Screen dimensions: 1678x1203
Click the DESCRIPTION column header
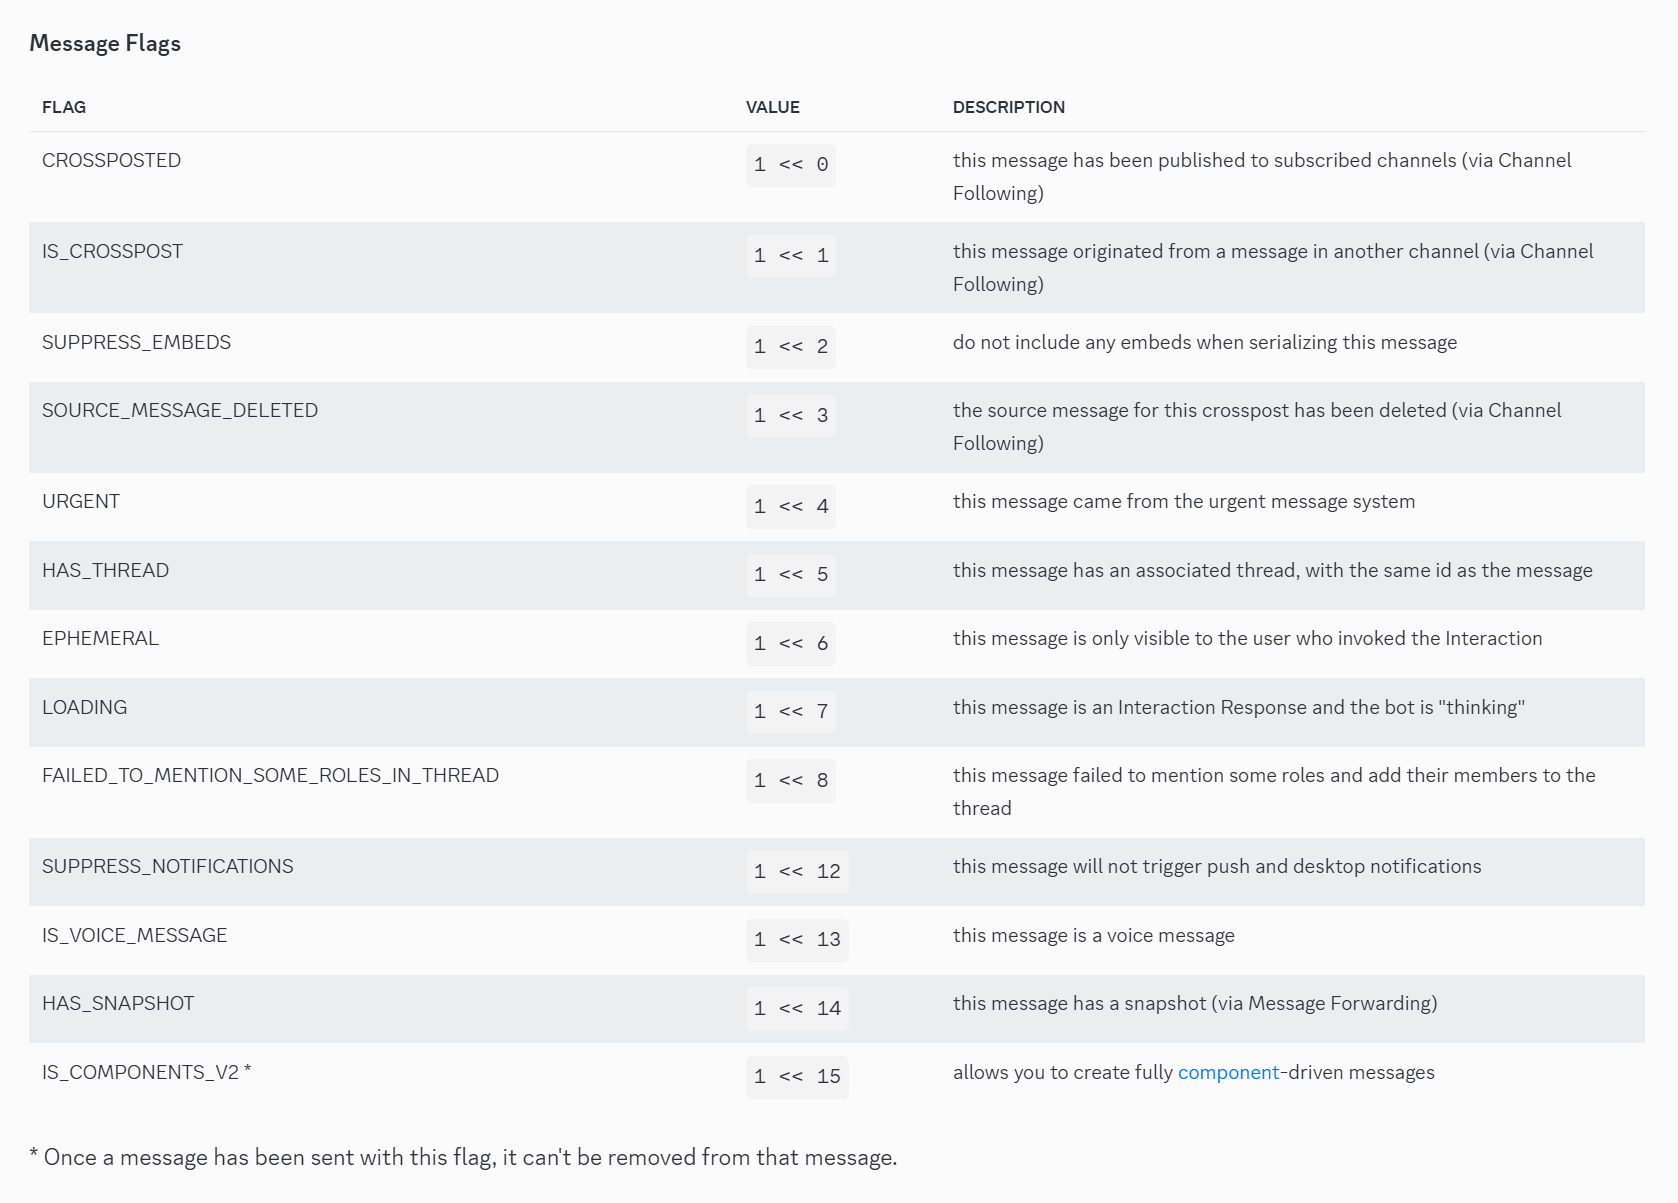1008,107
